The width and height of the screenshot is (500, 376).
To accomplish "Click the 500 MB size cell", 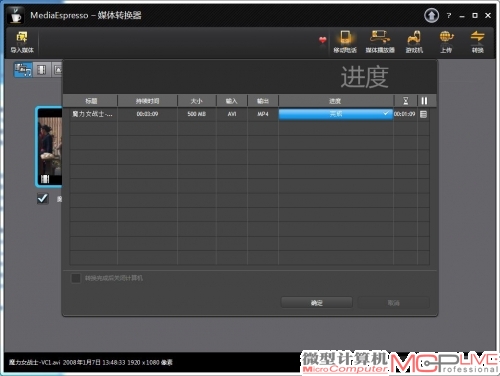I will click(197, 114).
